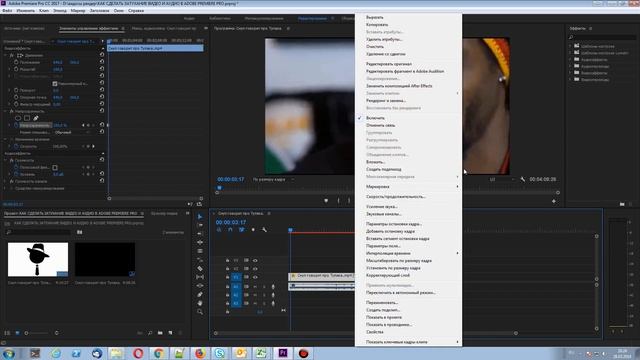Add a marker in the timeline header
The image size is (640, 360).
coord(253,230)
